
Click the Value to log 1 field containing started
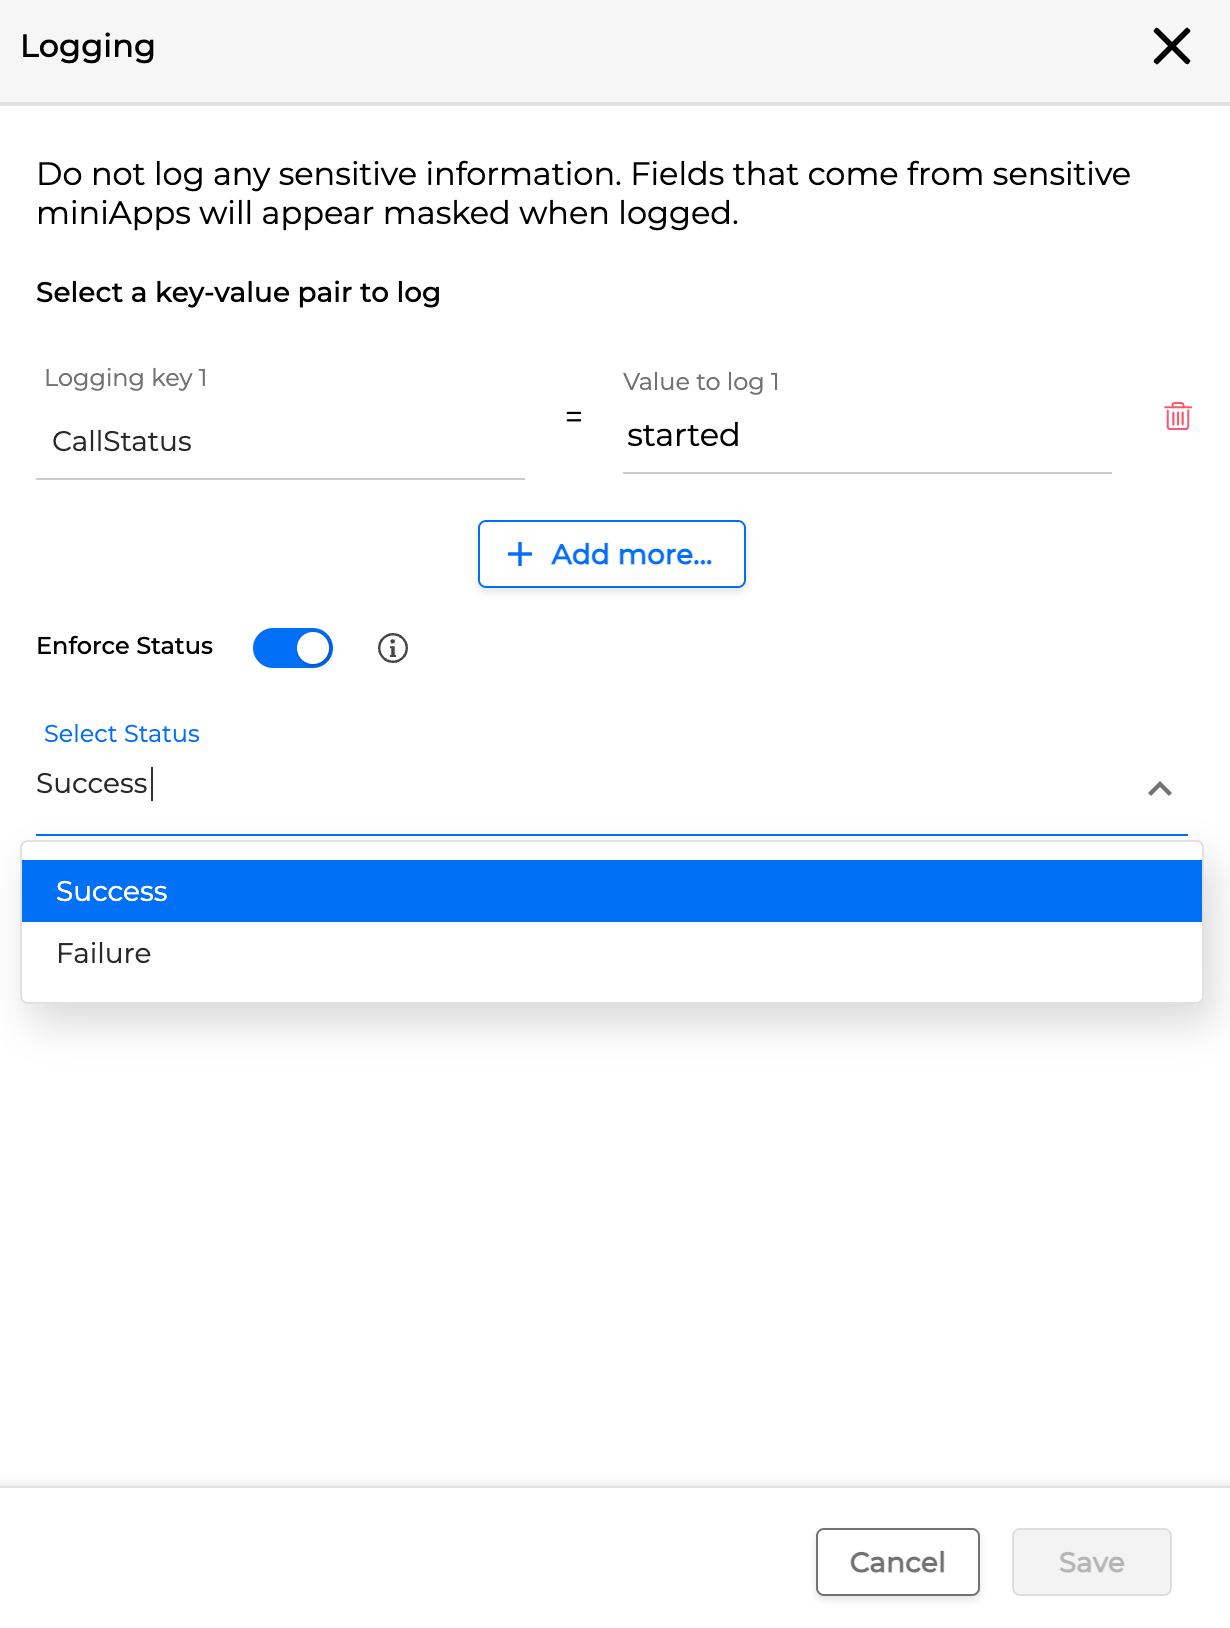866,436
